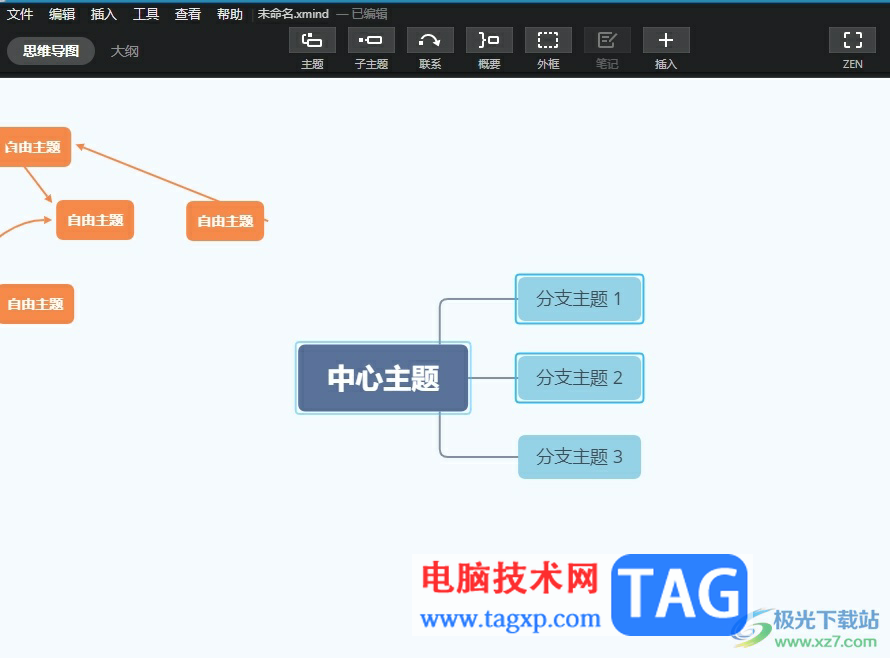Open the 插入 menu in menu bar
Screen dimensions: 890x658
104,14
